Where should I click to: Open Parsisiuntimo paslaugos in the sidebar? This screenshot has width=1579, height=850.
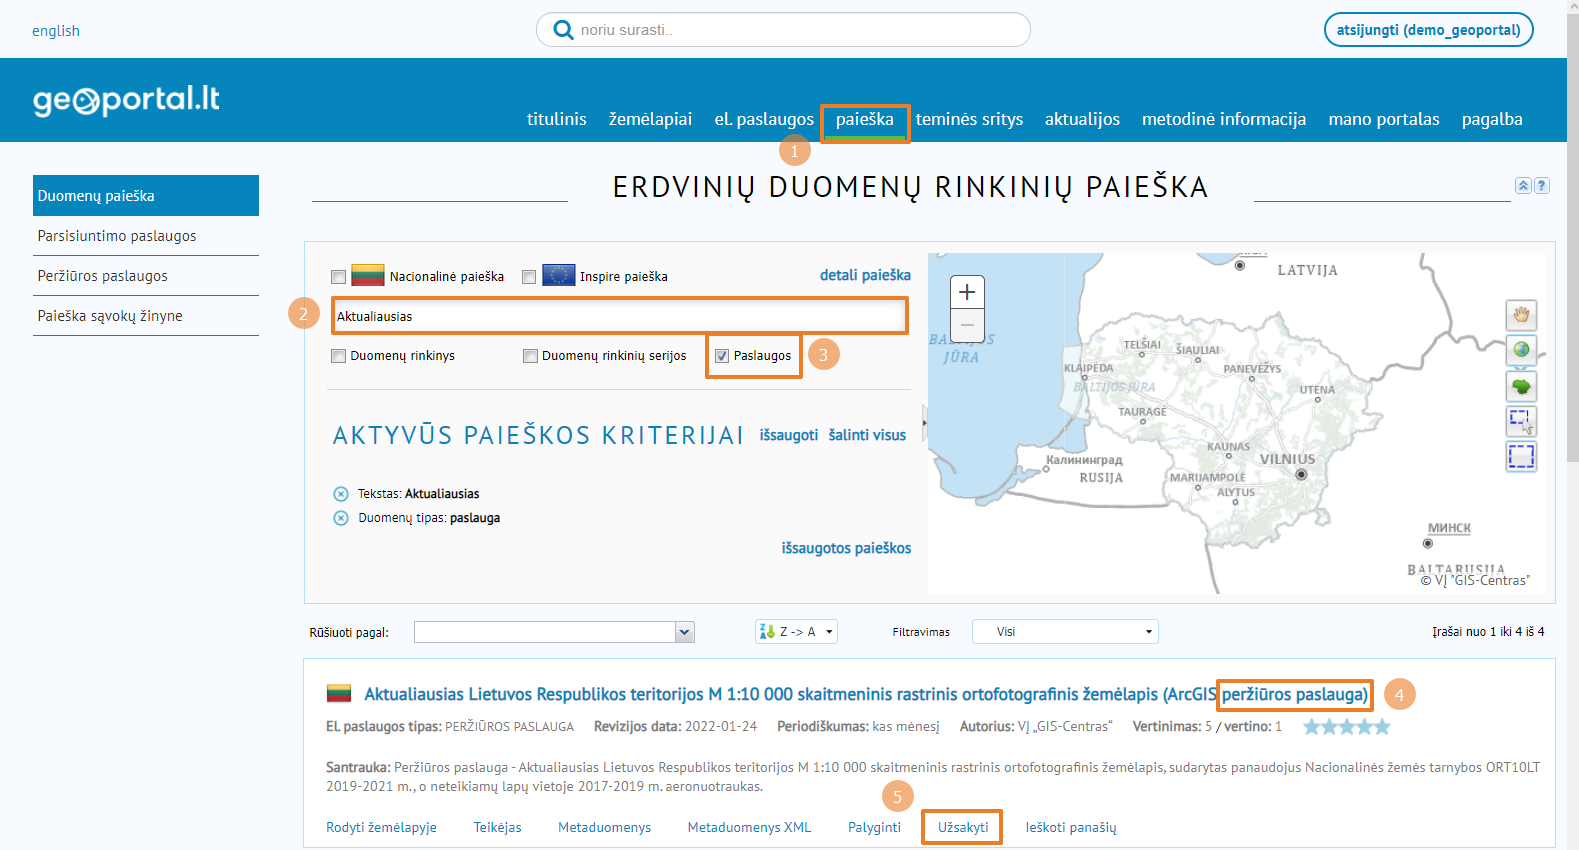tap(117, 236)
